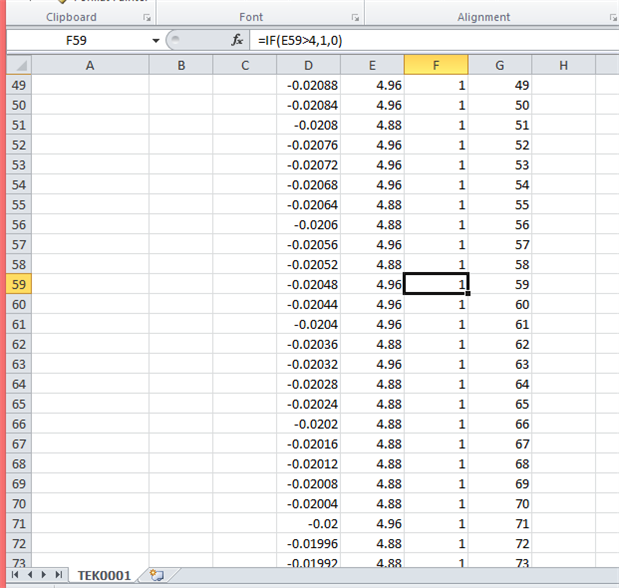The height and width of the screenshot is (588, 619).
Task: Select the TEK0001 sheet tab
Action: coord(105,575)
